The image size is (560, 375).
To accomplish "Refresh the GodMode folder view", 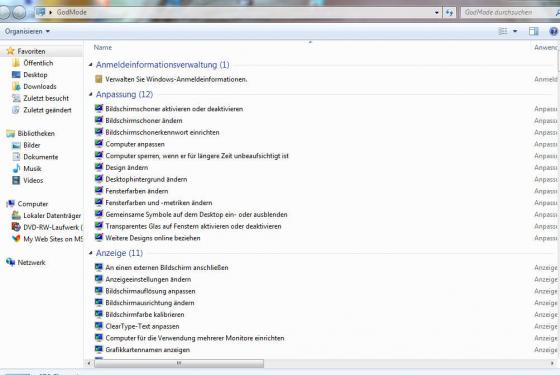I will 449,12.
